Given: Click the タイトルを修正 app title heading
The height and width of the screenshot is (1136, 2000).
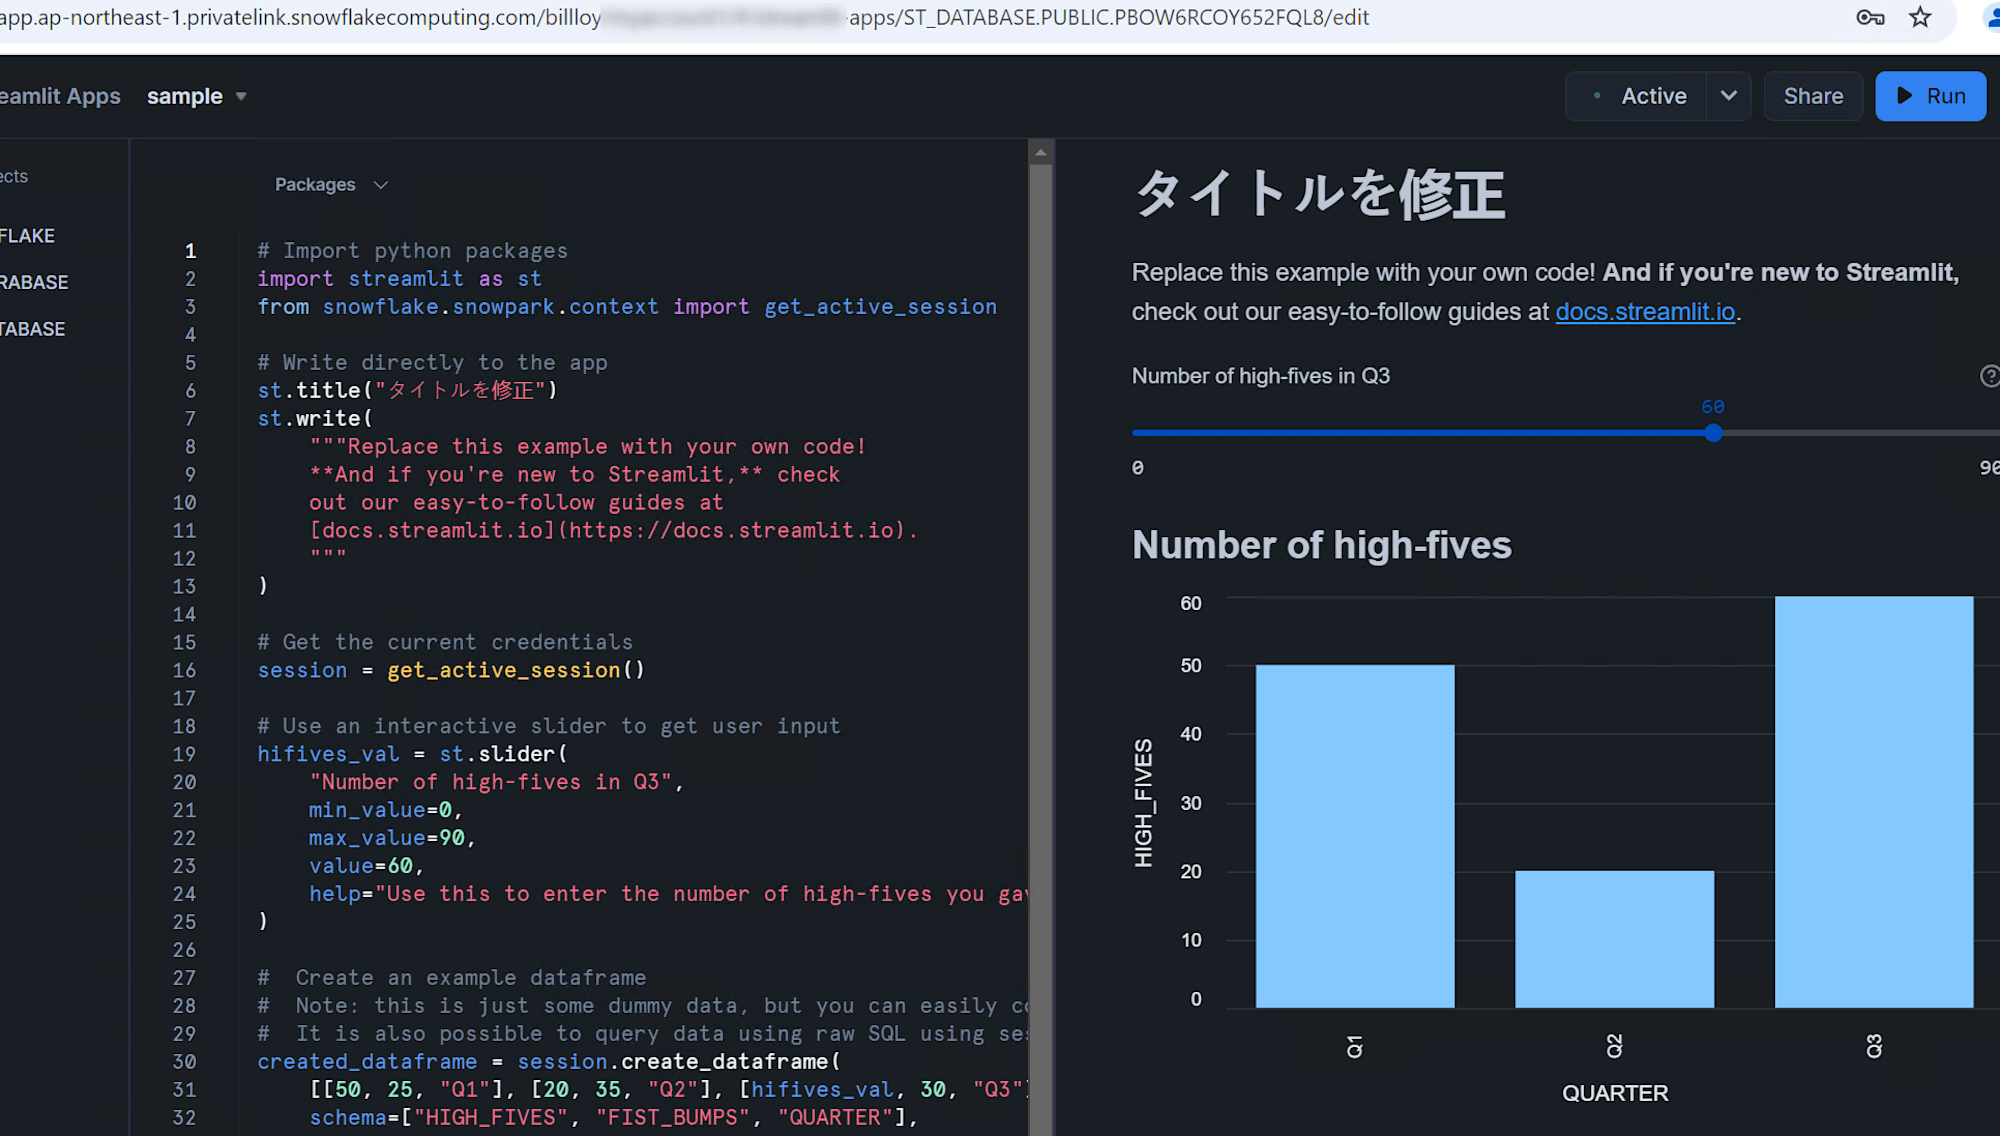Looking at the screenshot, I should click(x=1320, y=194).
